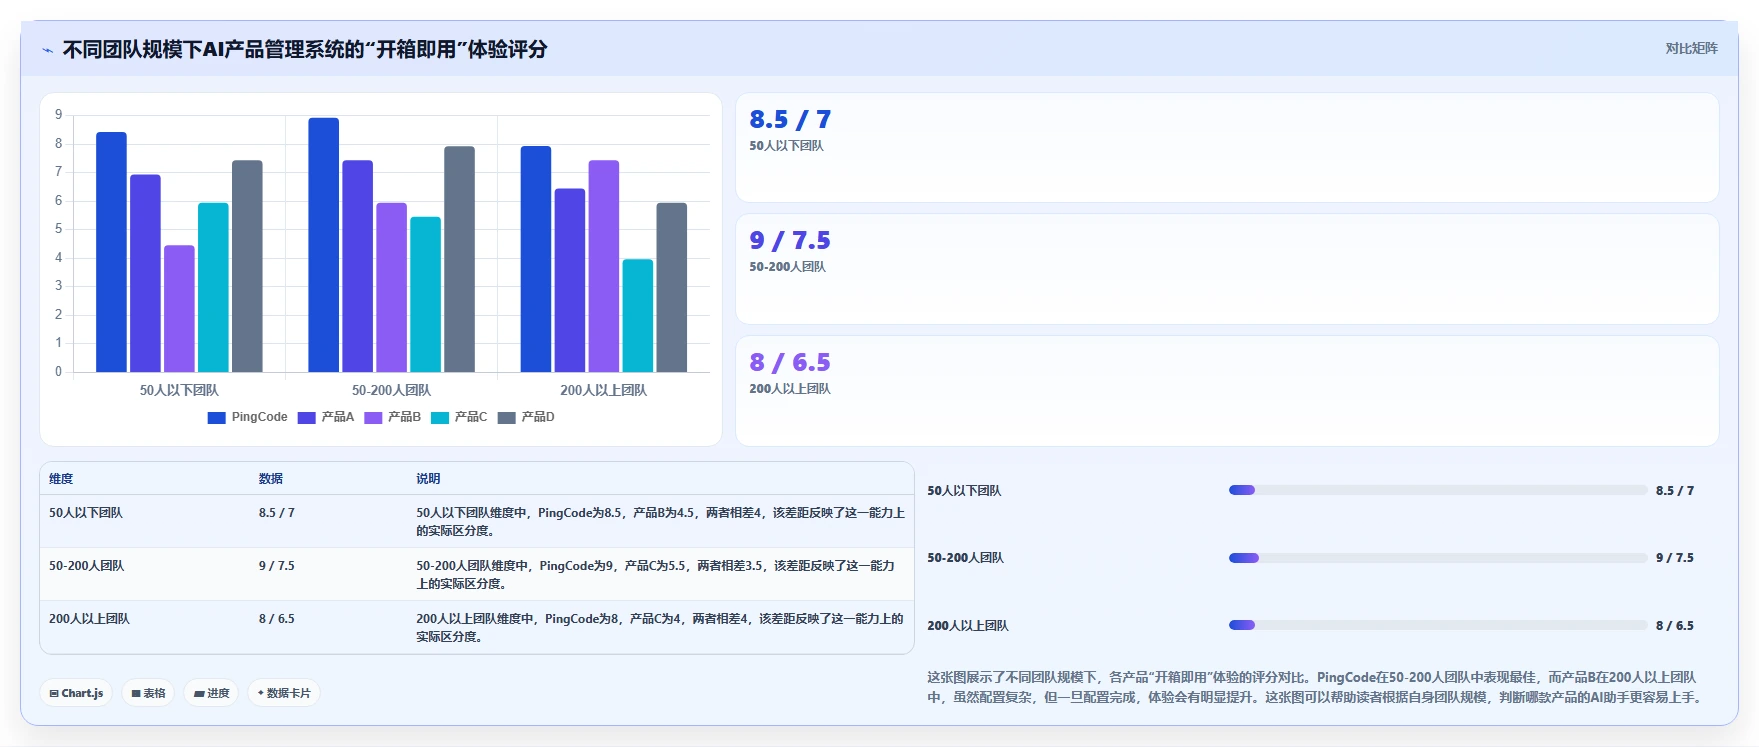Click the description mentioning 产品C为5.5
This screenshot has height=747, width=1759.
tap(656, 575)
